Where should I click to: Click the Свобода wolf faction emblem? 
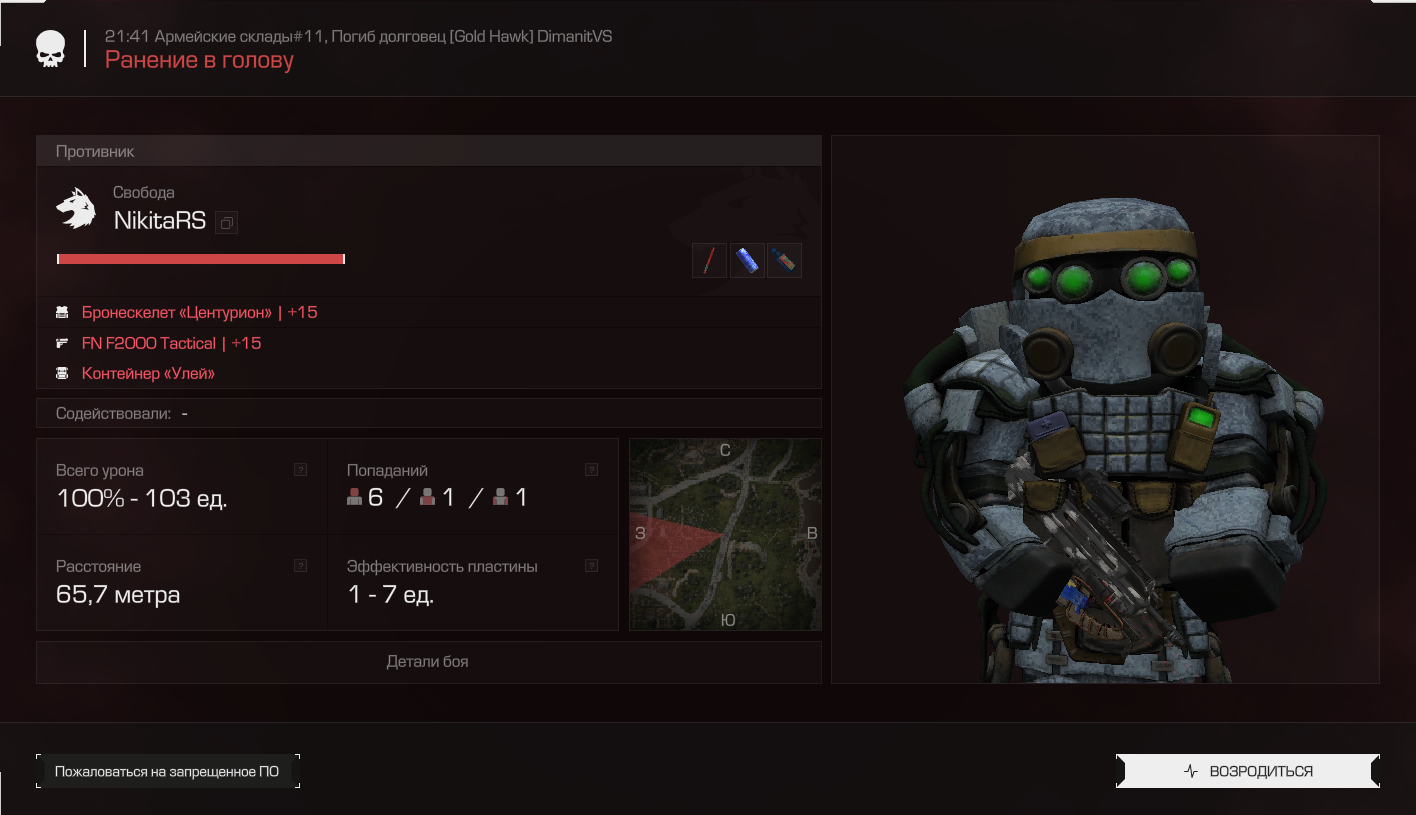tap(76, 208)
